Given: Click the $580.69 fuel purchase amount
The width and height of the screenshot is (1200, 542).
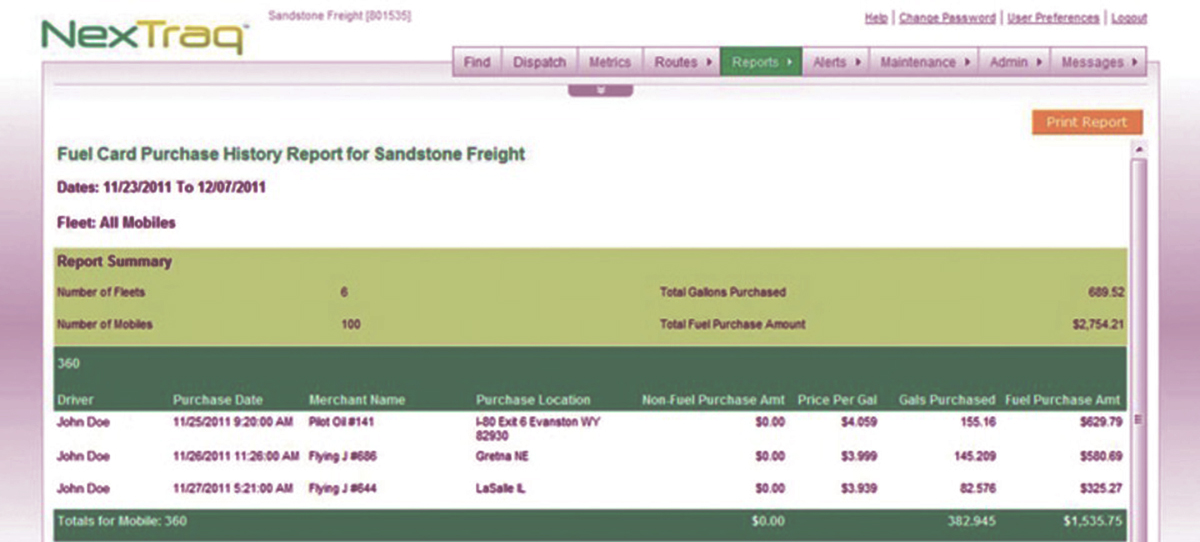Looking at the screenshot, I should [1100, 456].
